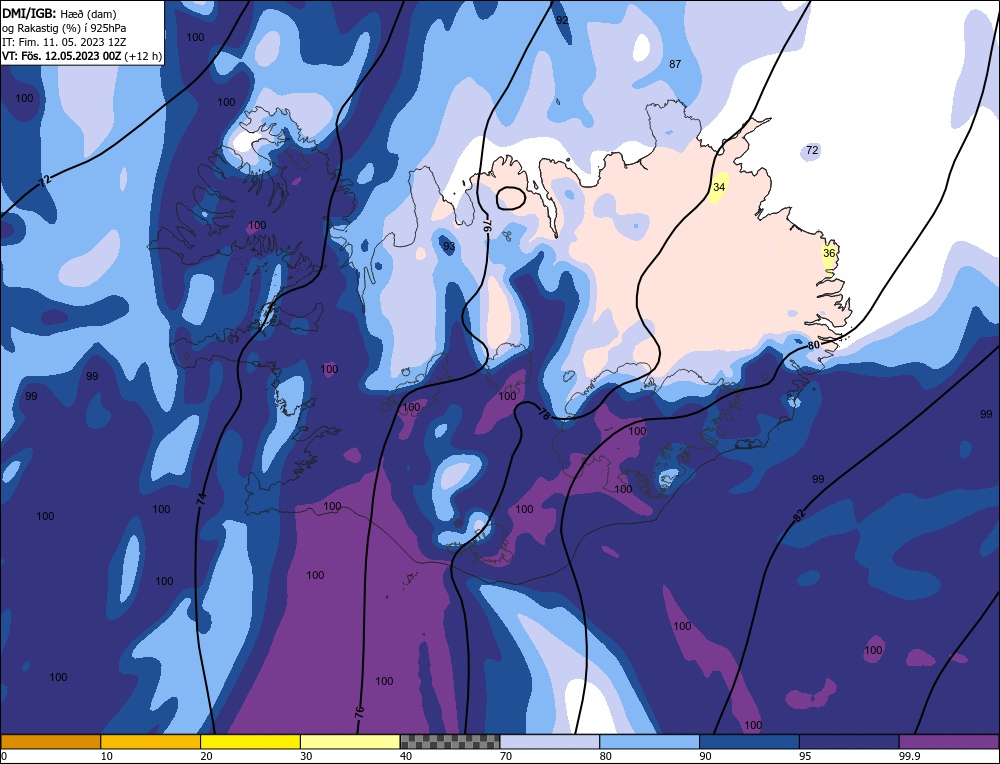The width and height of the screenshot is (1000, 764).
Task: Click the legend tick label '40'
Action: (x=406, y=756)
